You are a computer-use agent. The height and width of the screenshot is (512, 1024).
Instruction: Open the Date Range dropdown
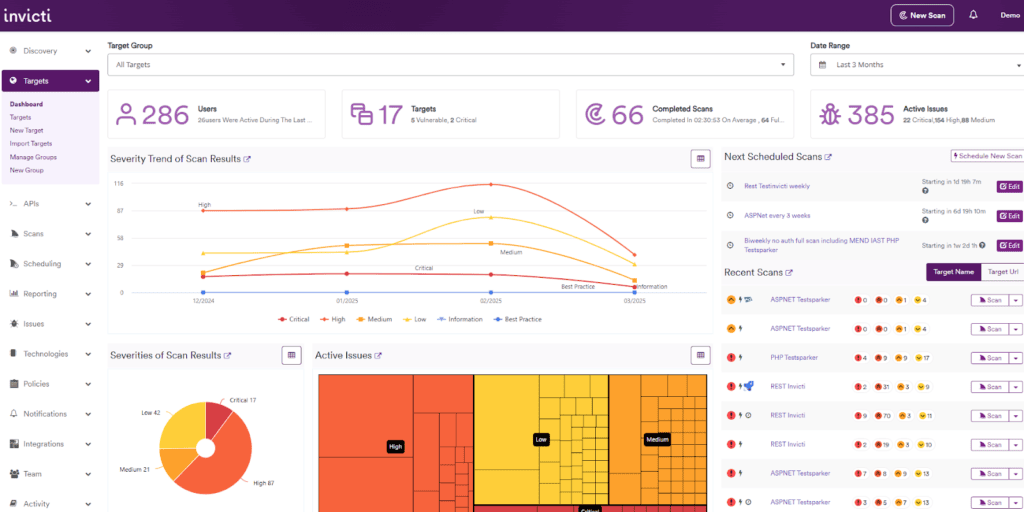[915, 65]
